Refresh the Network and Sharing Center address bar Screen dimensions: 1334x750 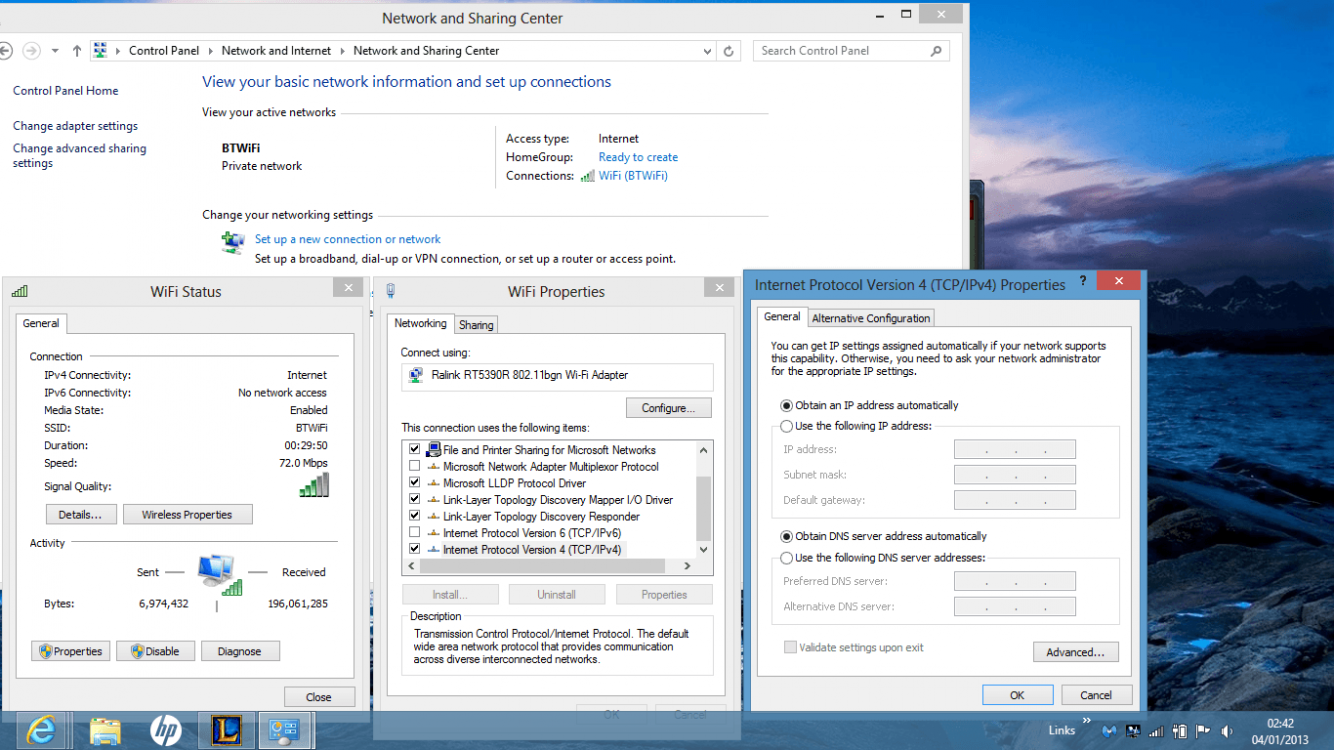(729, 51)
